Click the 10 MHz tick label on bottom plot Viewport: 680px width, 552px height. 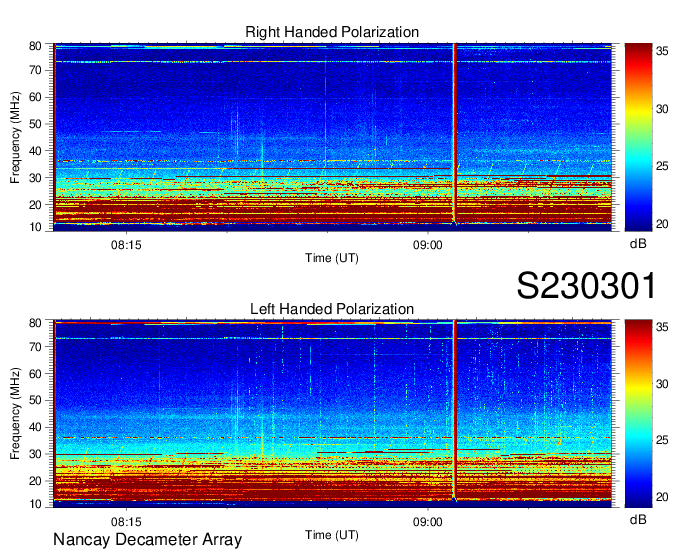[x=36, y=504]
